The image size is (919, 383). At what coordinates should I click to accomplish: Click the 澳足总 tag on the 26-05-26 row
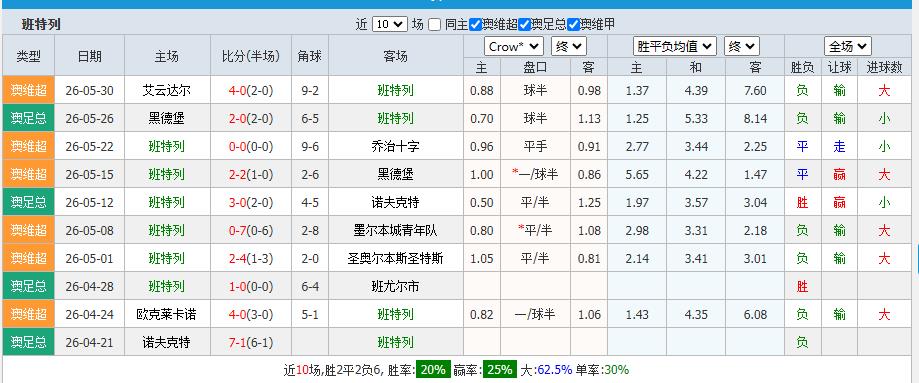(x=29, y=118)
